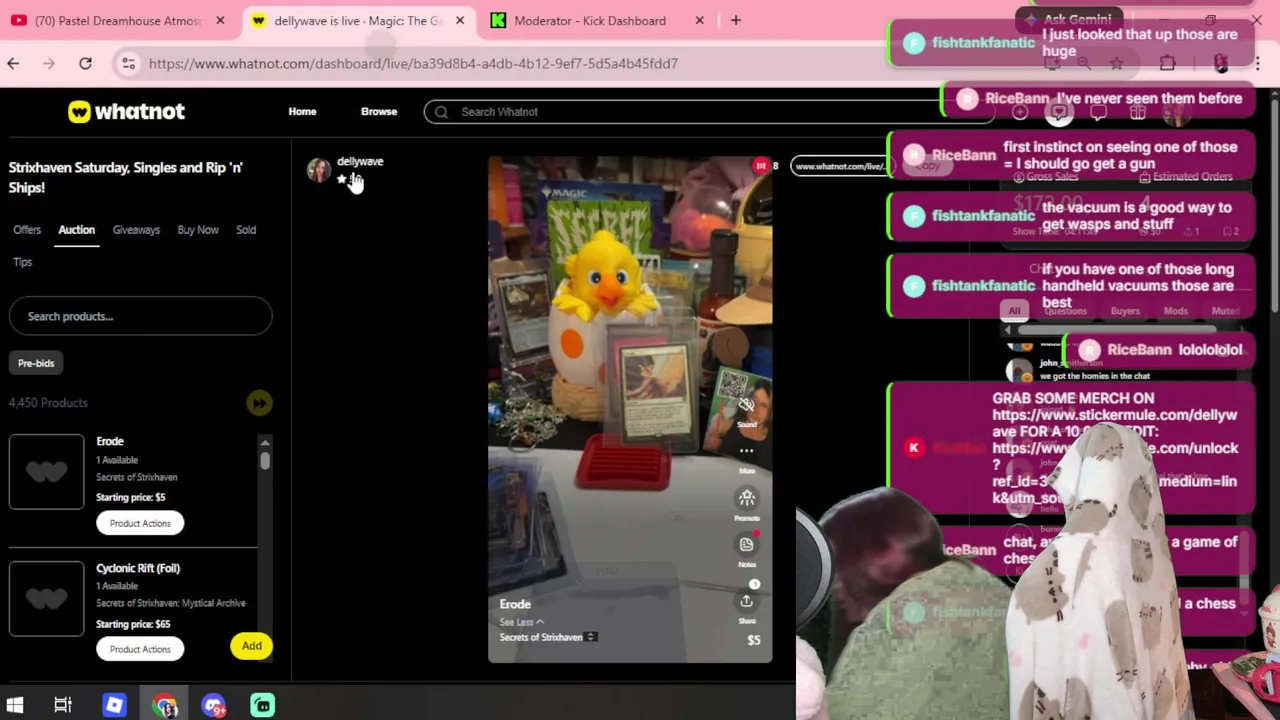The width and height of the screenshot is (1280, 720).
Task: Open the Notes icon on stream
Action: pos(746,544)
